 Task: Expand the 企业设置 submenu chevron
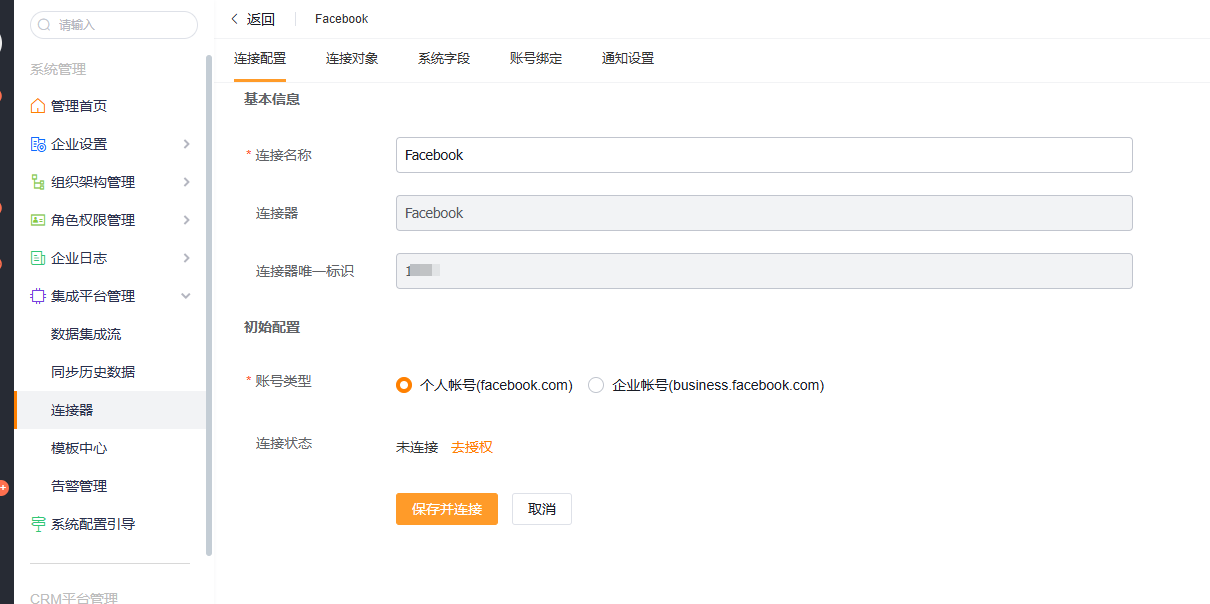[x=186, y=144]
